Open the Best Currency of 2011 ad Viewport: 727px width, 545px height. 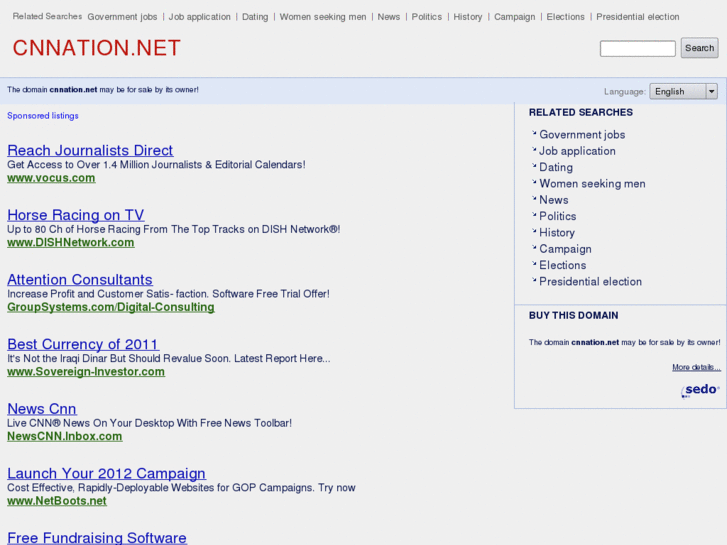(x=83, y=344)
